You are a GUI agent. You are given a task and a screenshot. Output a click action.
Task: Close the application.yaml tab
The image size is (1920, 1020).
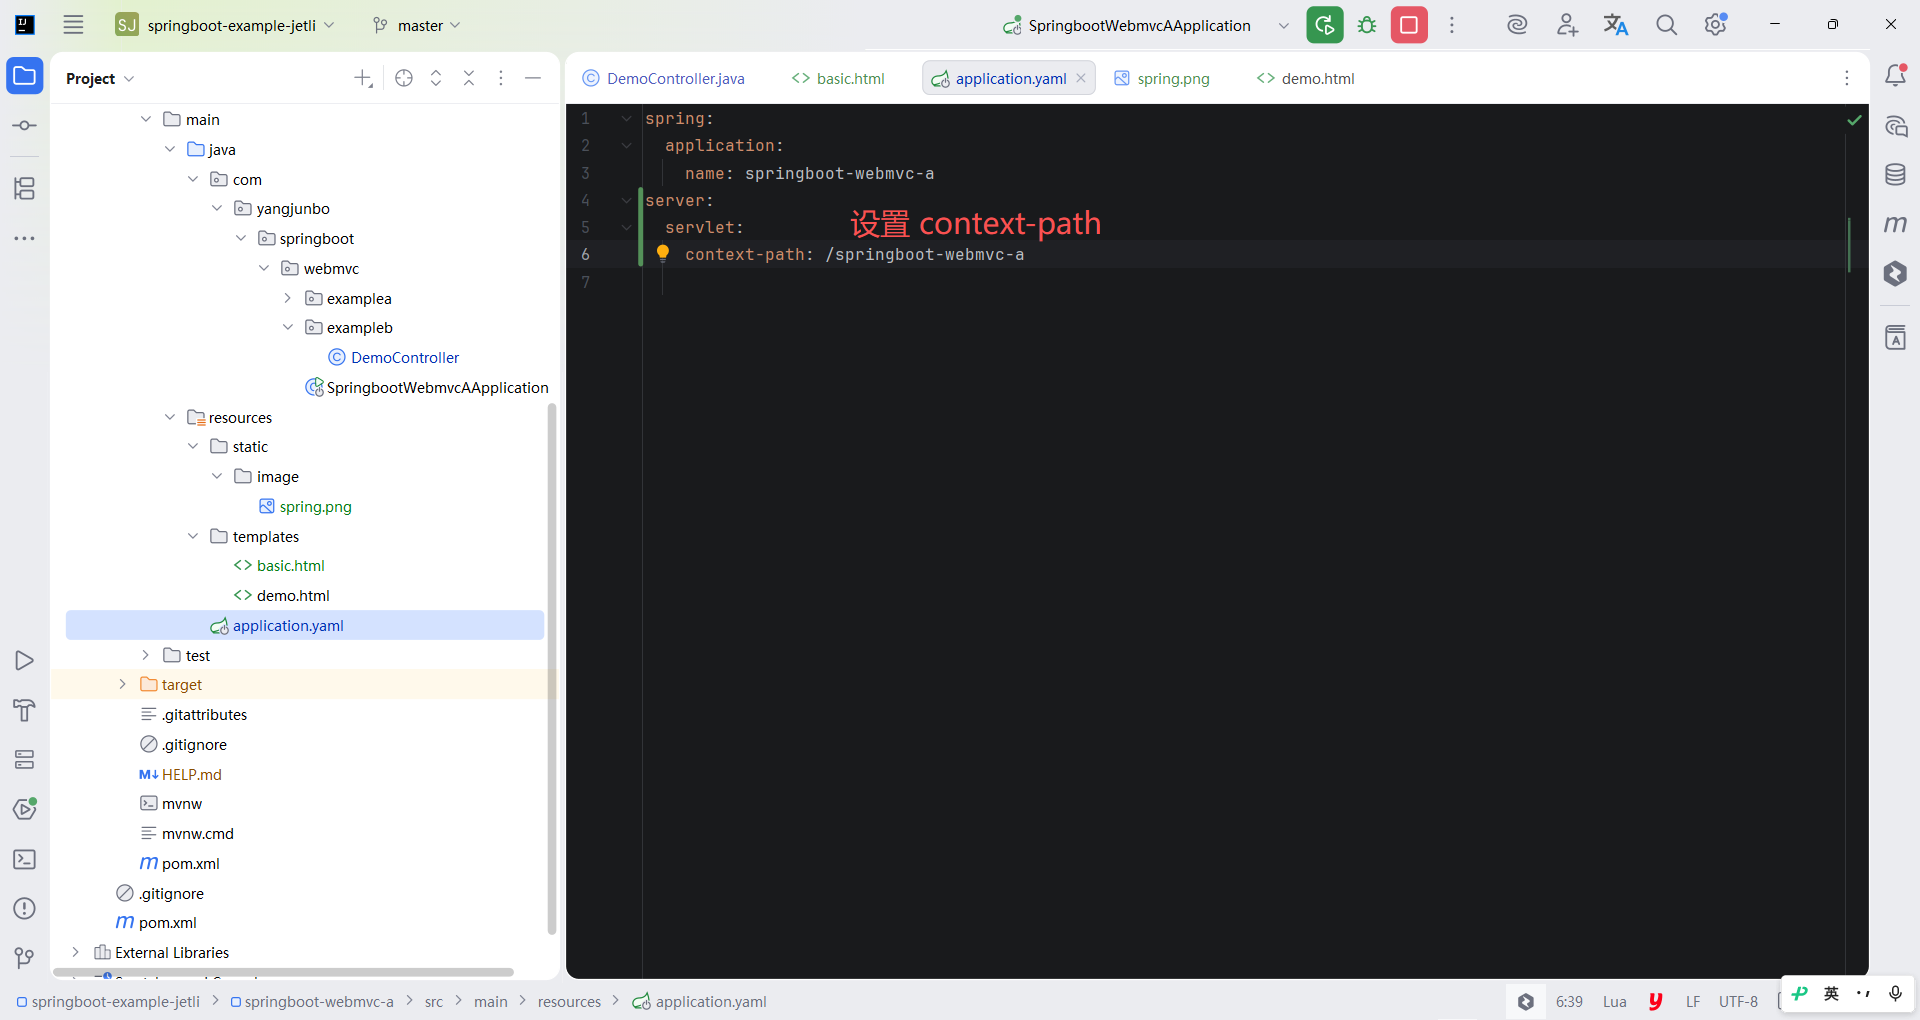pos(1081,78)
